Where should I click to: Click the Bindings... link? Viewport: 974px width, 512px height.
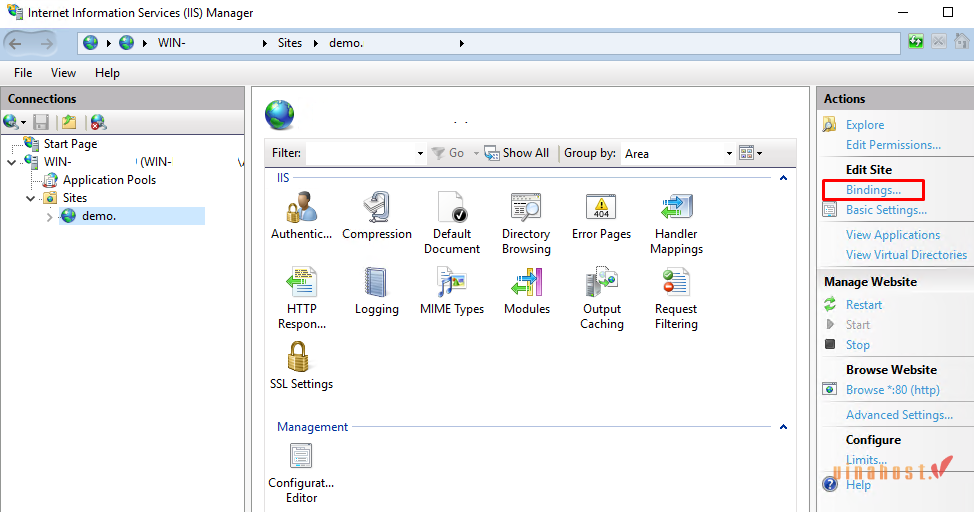click(873, 190)
